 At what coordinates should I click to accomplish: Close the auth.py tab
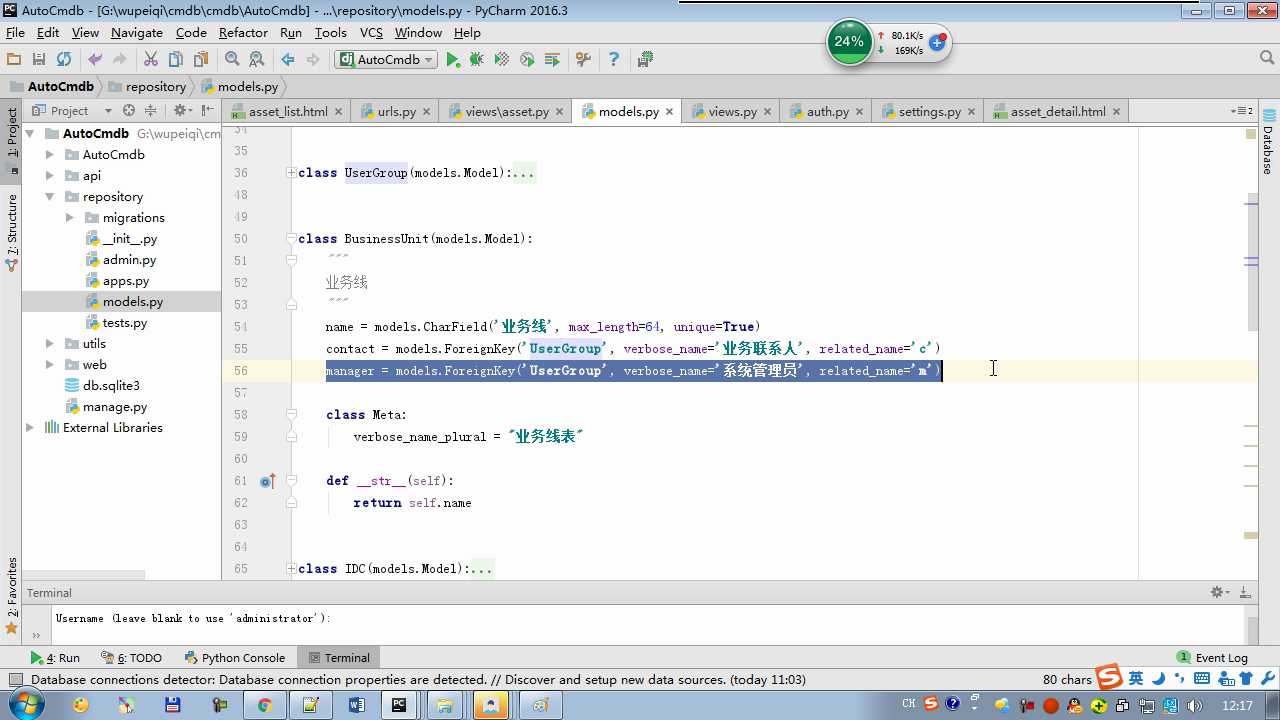(859, 112)
